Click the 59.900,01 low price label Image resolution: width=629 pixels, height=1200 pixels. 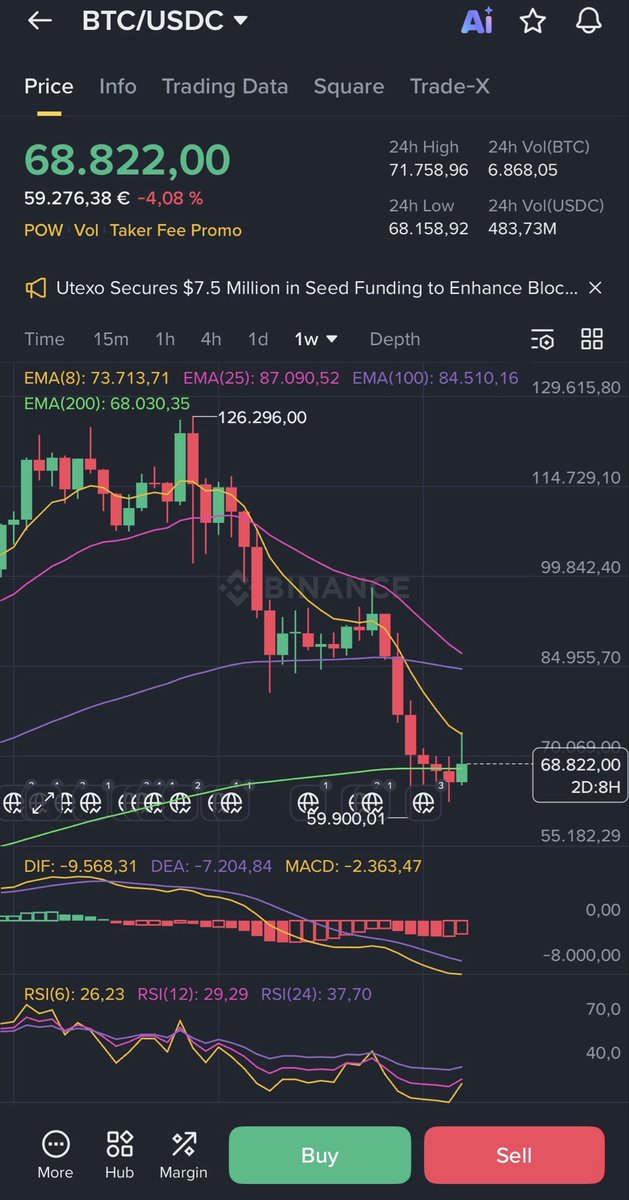click(346, 818)
